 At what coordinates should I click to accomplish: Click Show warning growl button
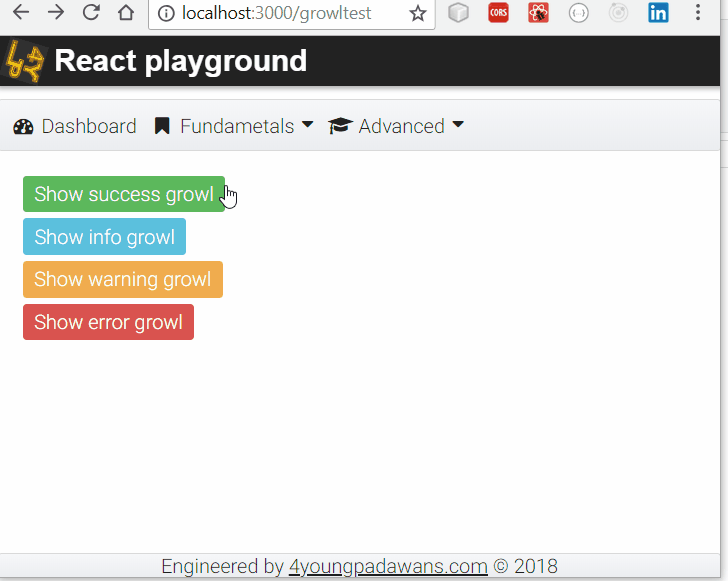click(123, 280)
